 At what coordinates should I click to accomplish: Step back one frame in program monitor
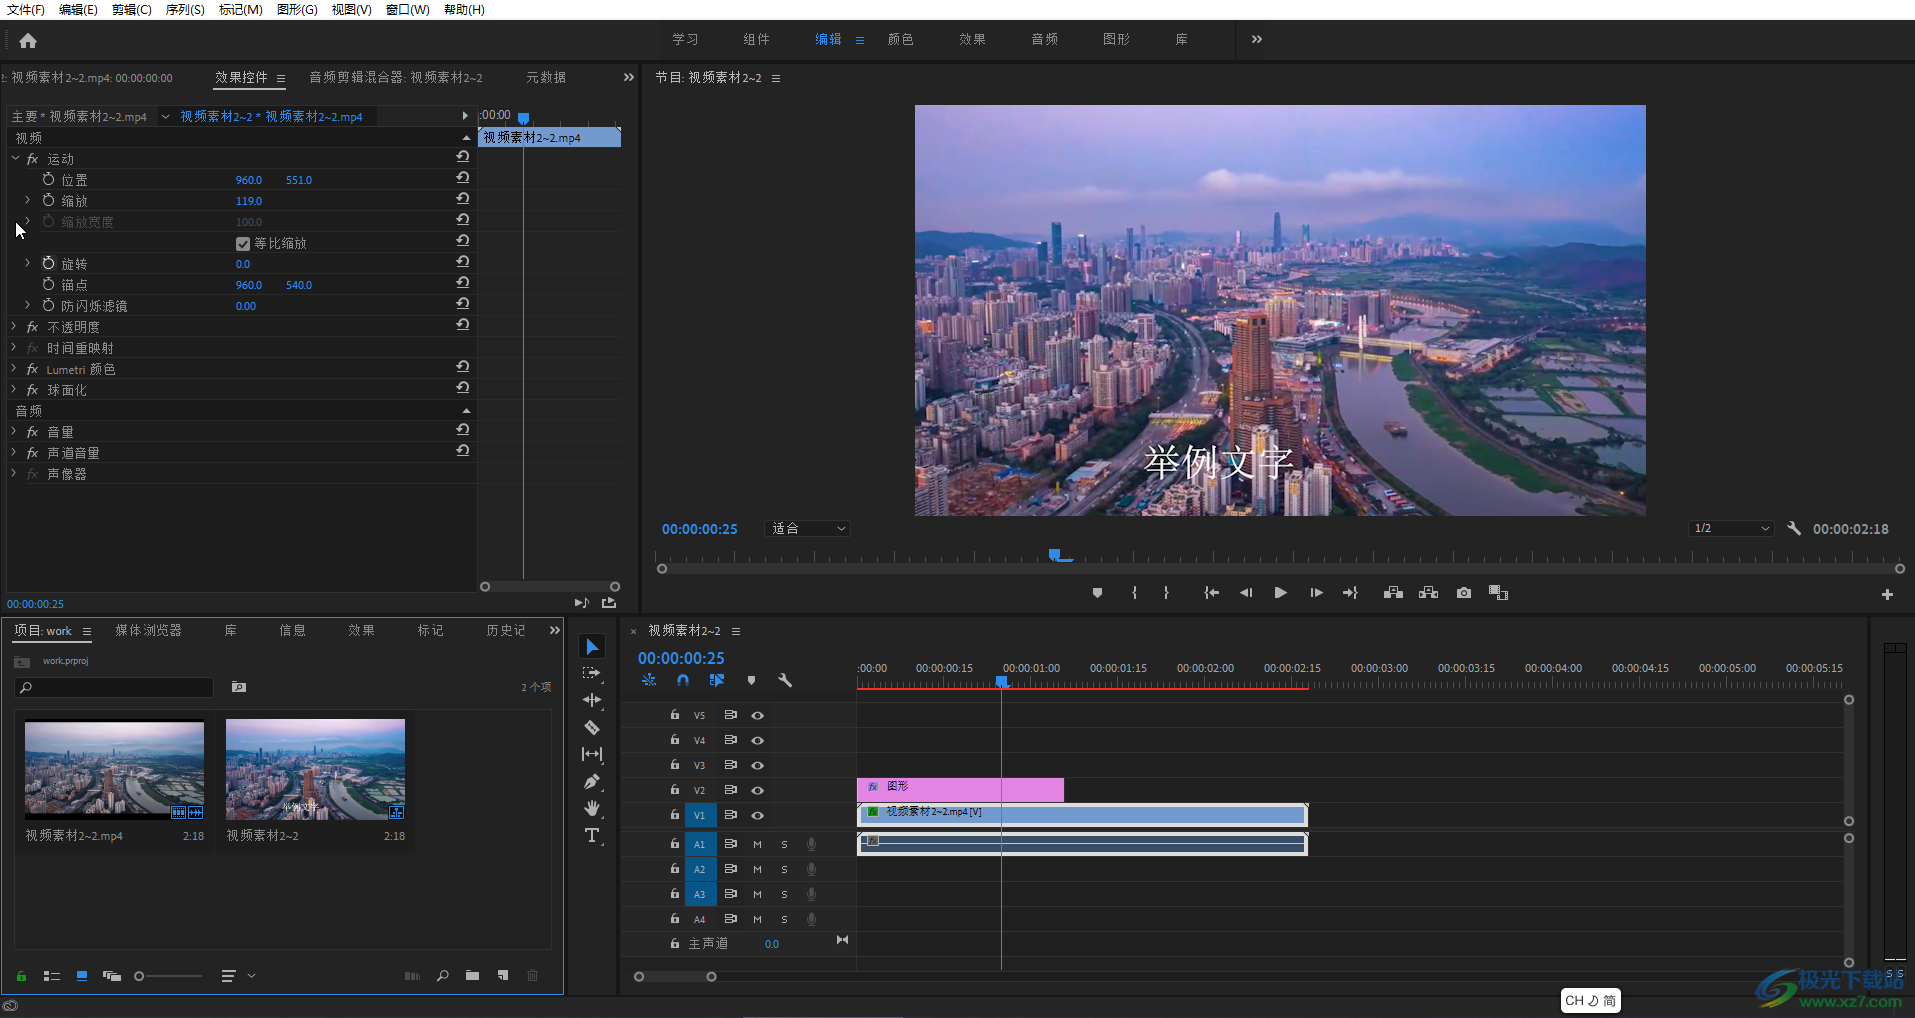coord(1246,593)
